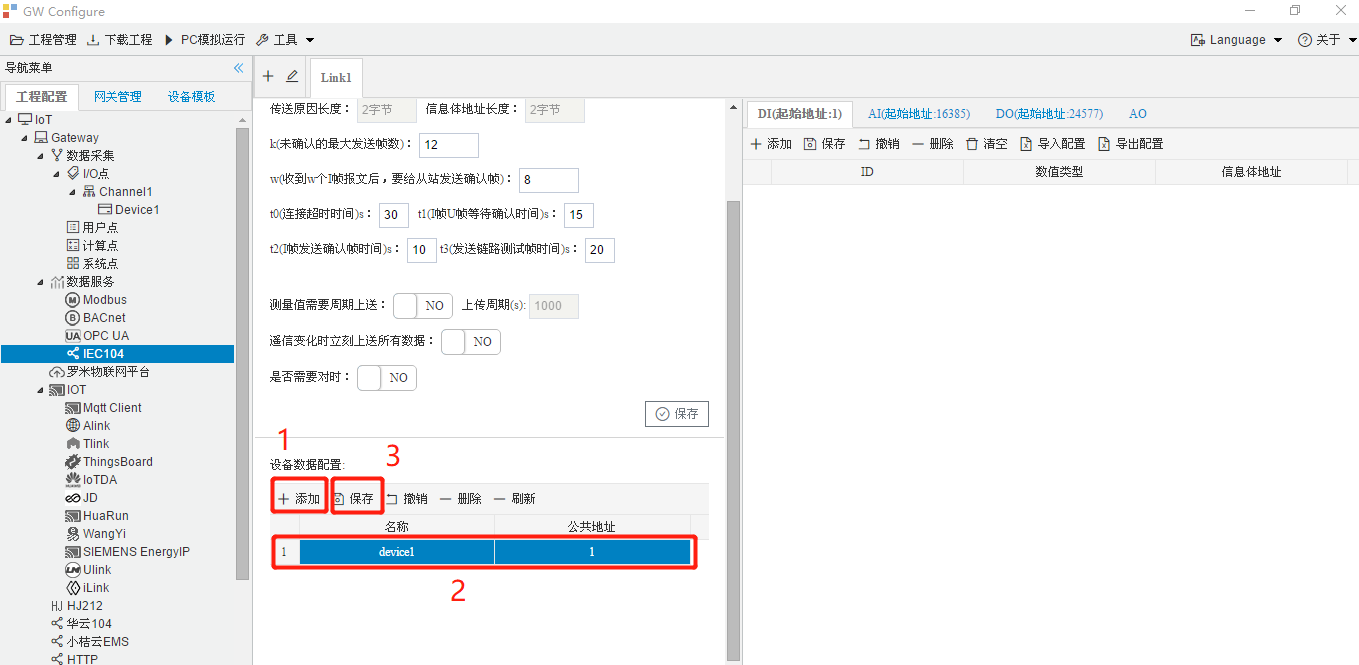Click 删除 in the DI point toolbar
Image resolution: width=1359 pixels, height=665 pixels.
pos(933,144)
